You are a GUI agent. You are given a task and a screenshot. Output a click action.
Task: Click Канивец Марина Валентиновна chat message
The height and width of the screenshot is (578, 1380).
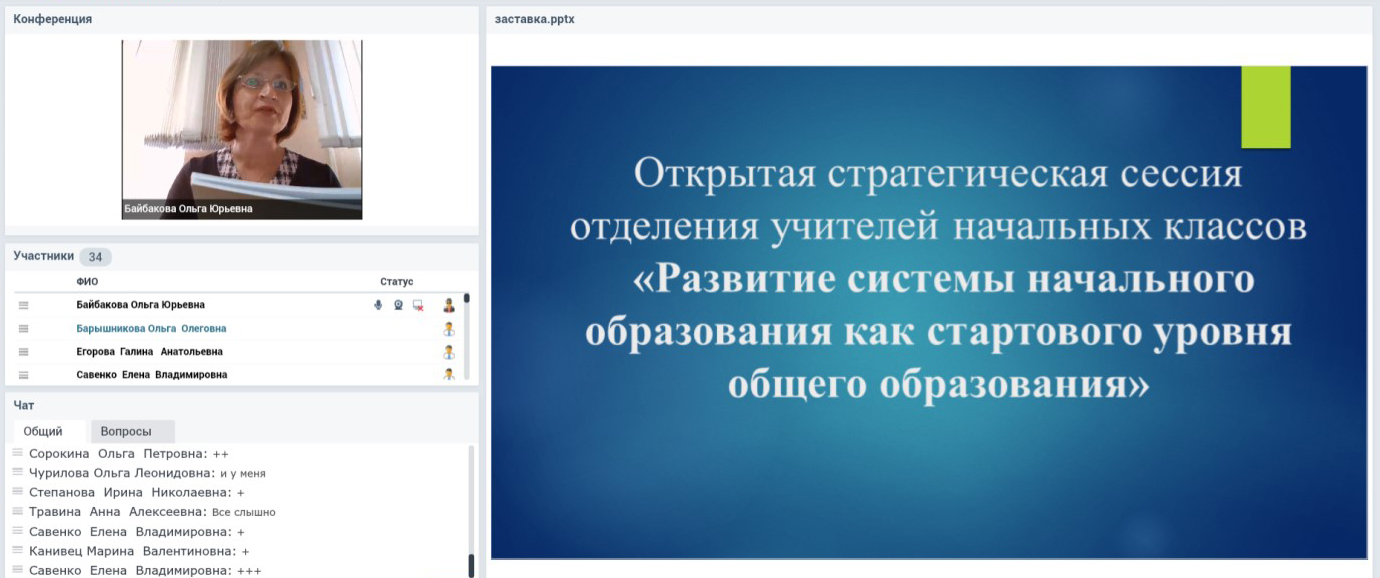(139, 551)
